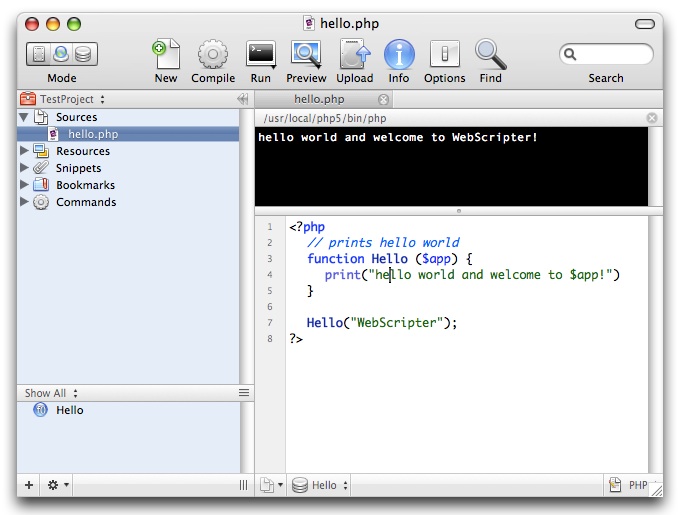Click the print statement on line 4
Viewport: 681px width, 515px height.
(x=472, y=274)
